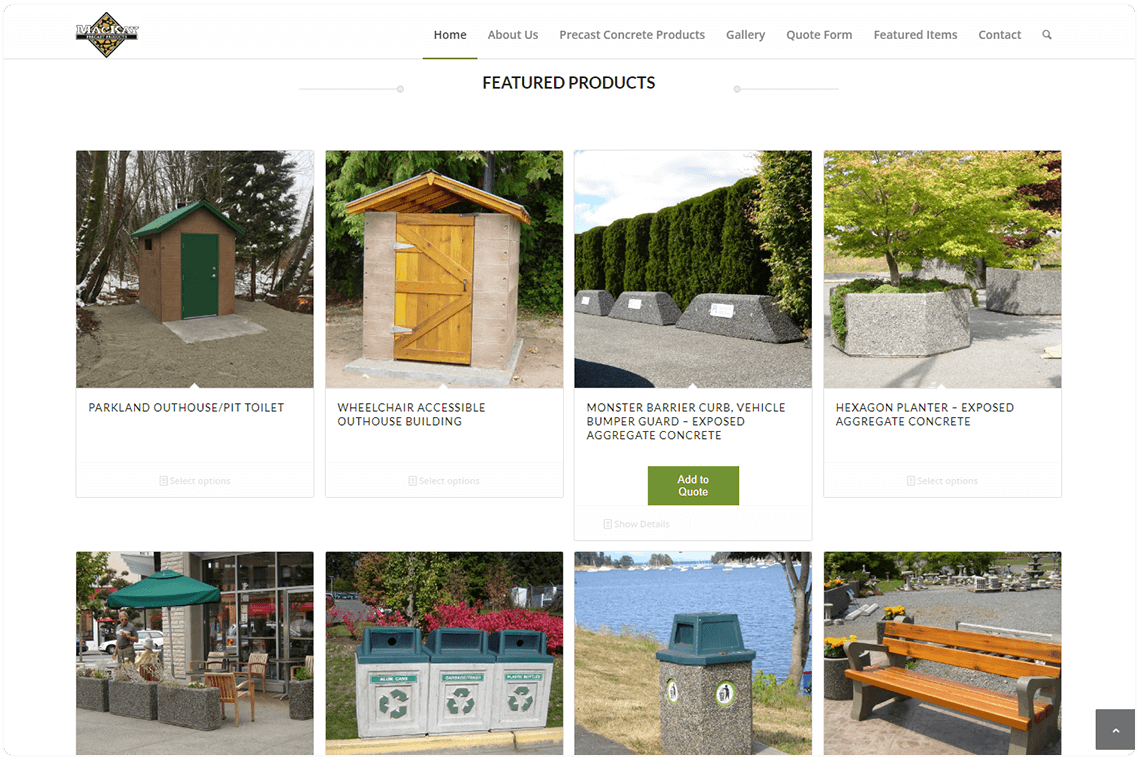Select options for Parkland Outhouse
This screenshot has width=1141, height=760.
click(195, 481)
